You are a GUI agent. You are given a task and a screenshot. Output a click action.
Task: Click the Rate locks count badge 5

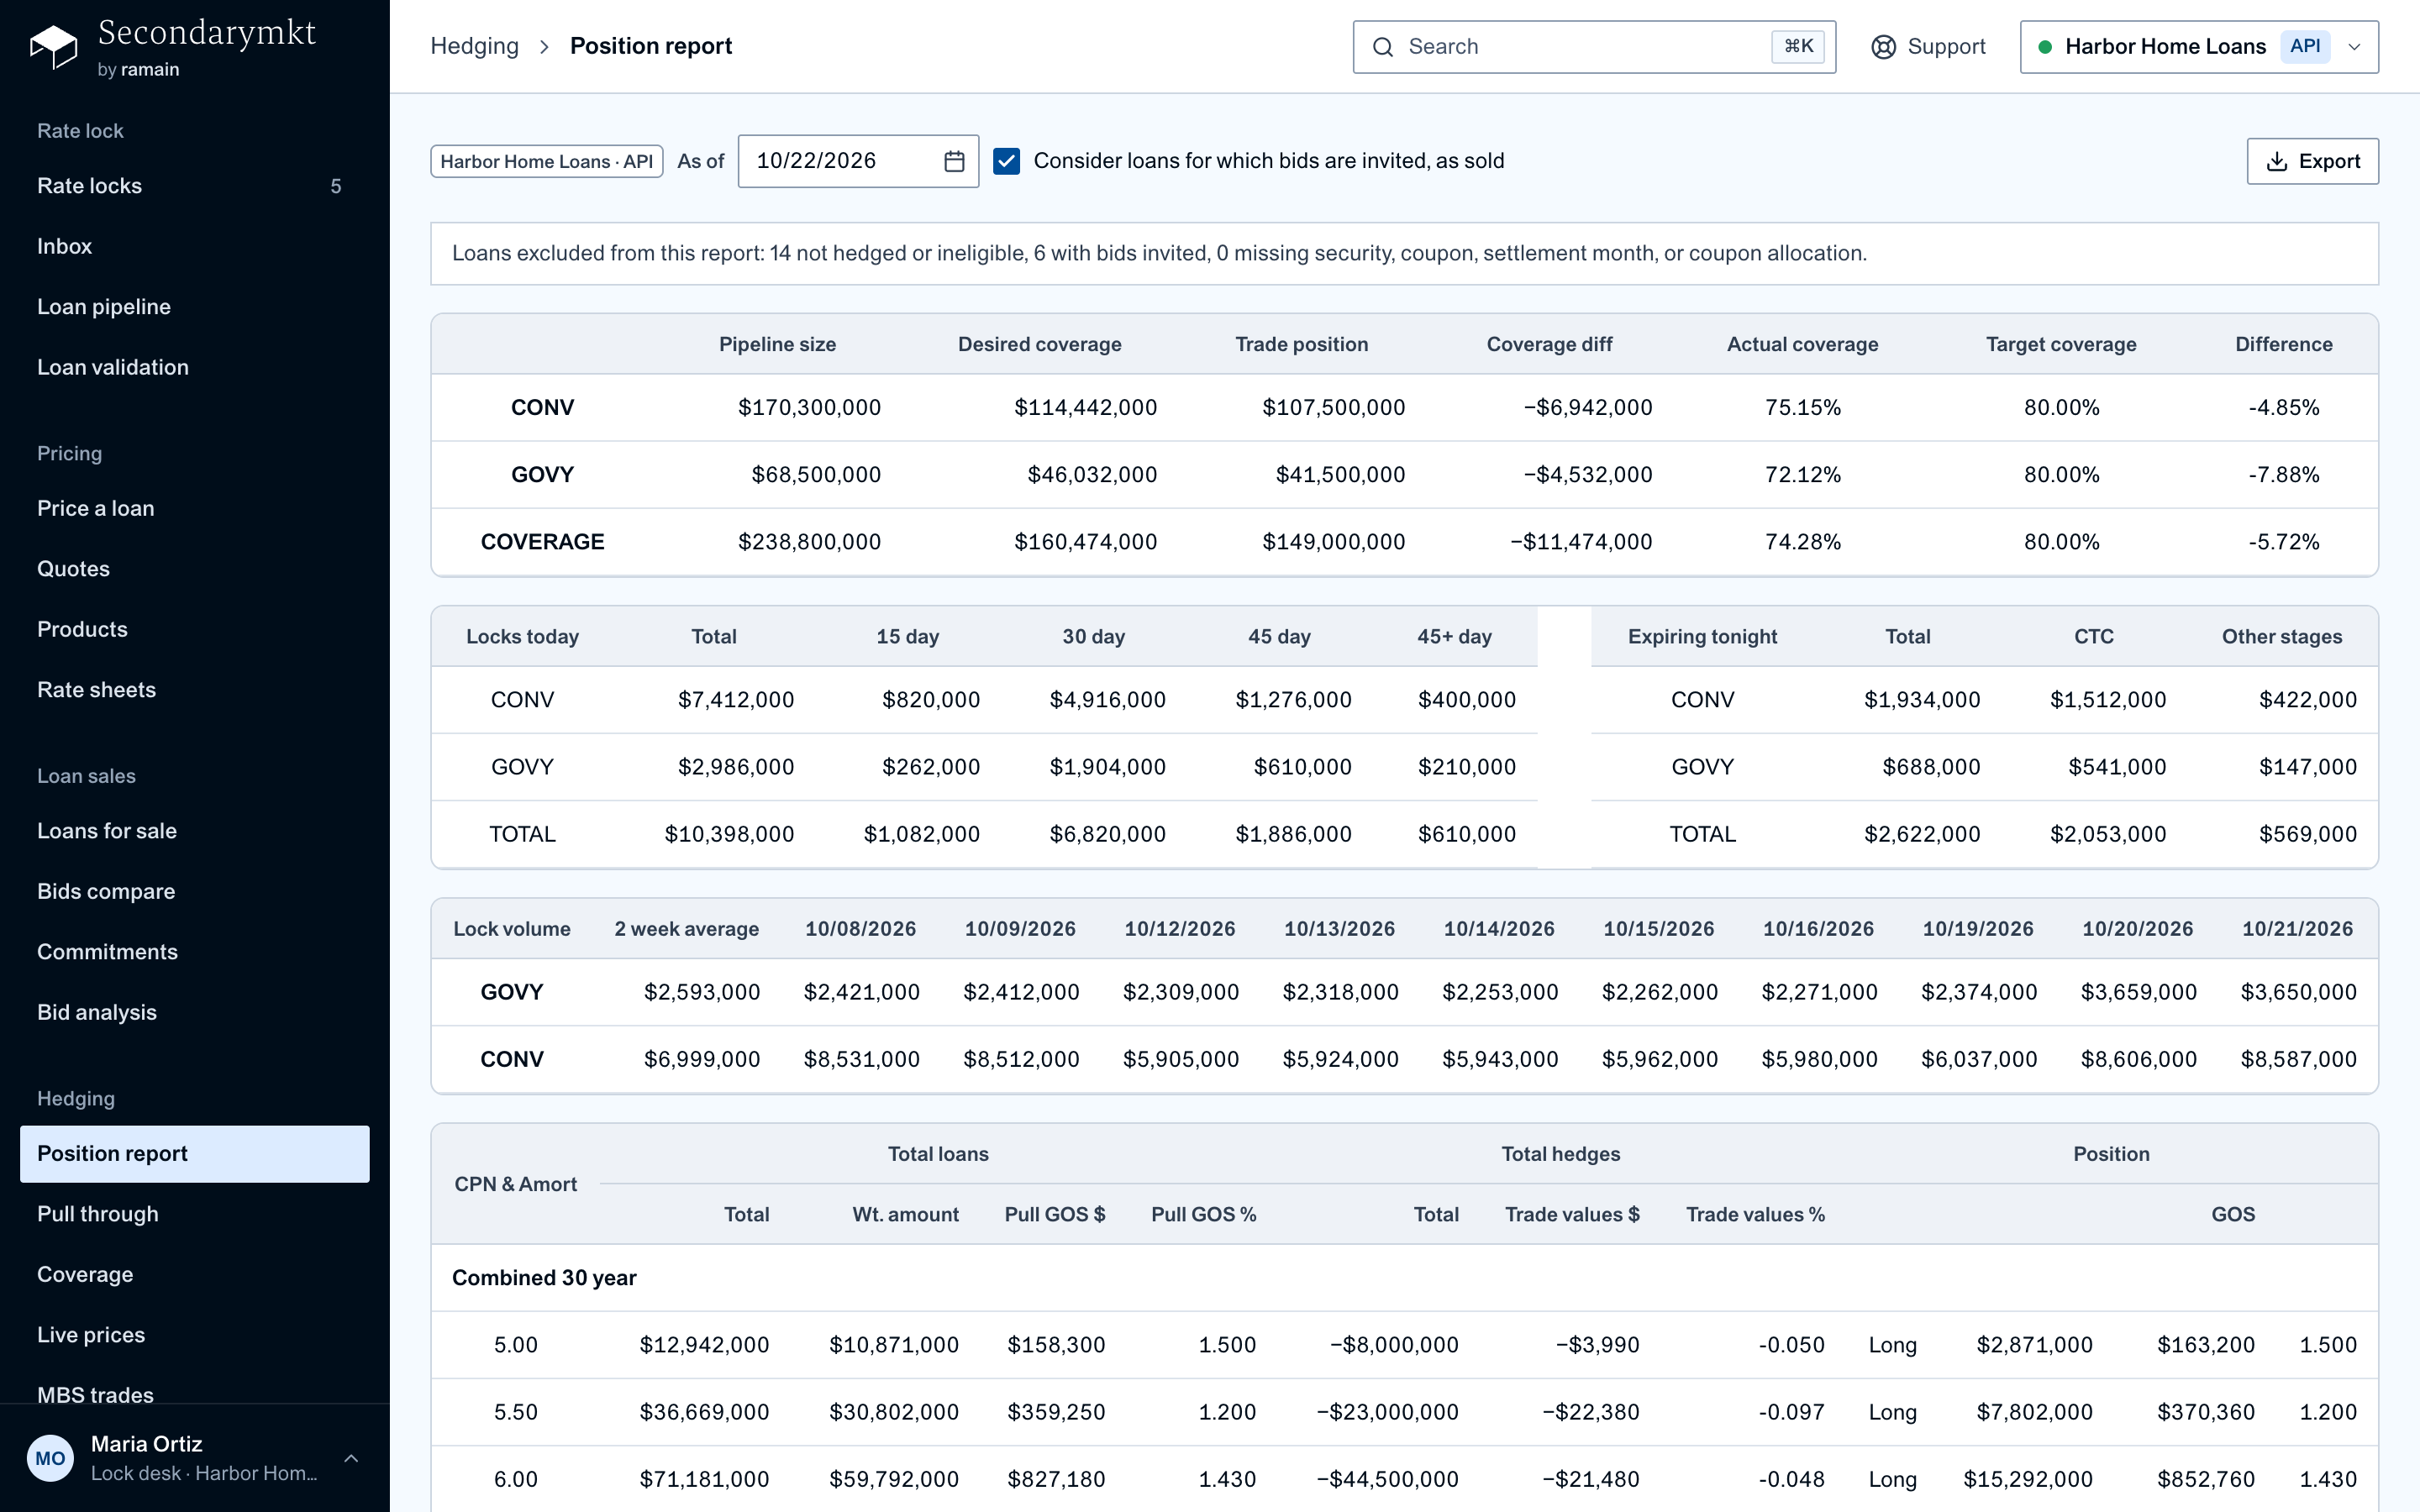pyautogui.click(x=336, y=187)
